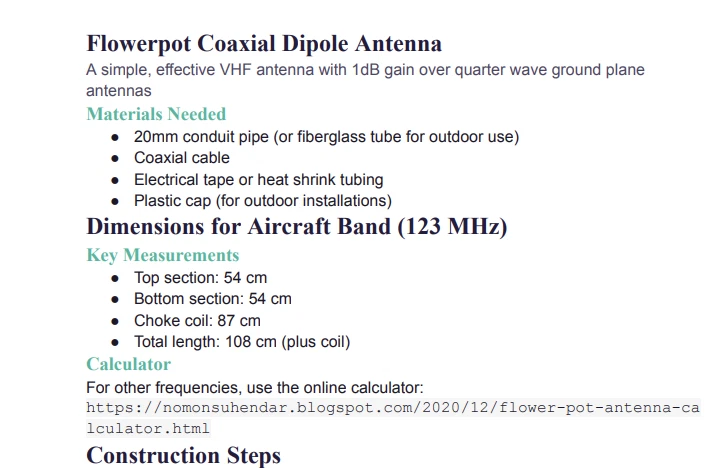
Task: Click the Choke coil: 87 cm item
Action: point(197,320)
